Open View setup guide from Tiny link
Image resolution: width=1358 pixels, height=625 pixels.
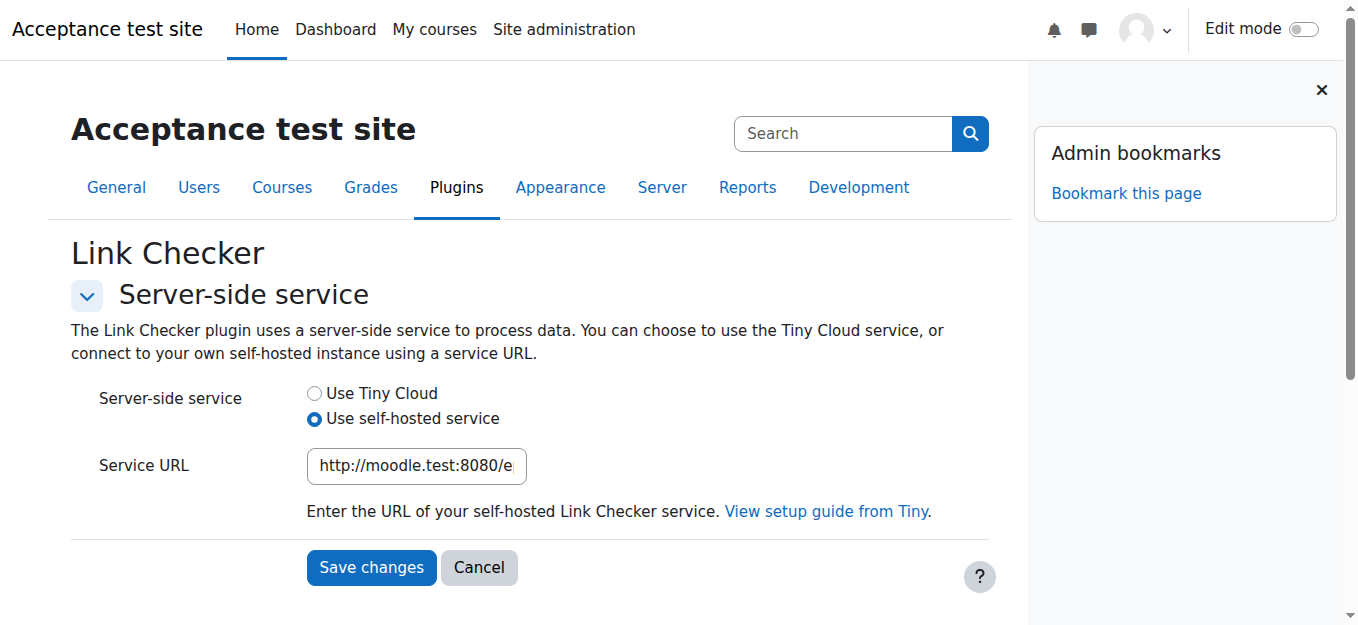coord(826,512)
